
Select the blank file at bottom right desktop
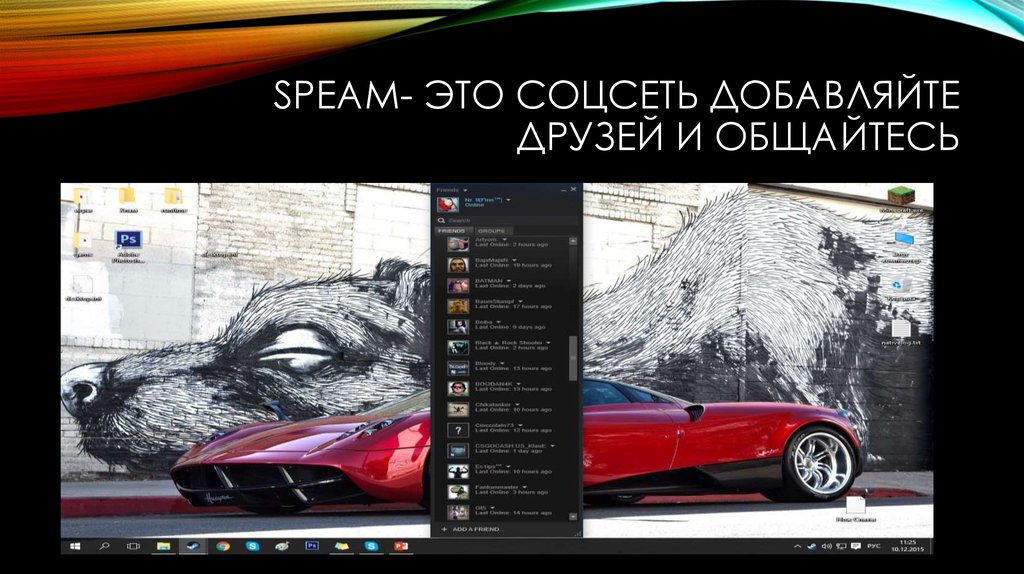pyautogui.click(x=856, y=509)
